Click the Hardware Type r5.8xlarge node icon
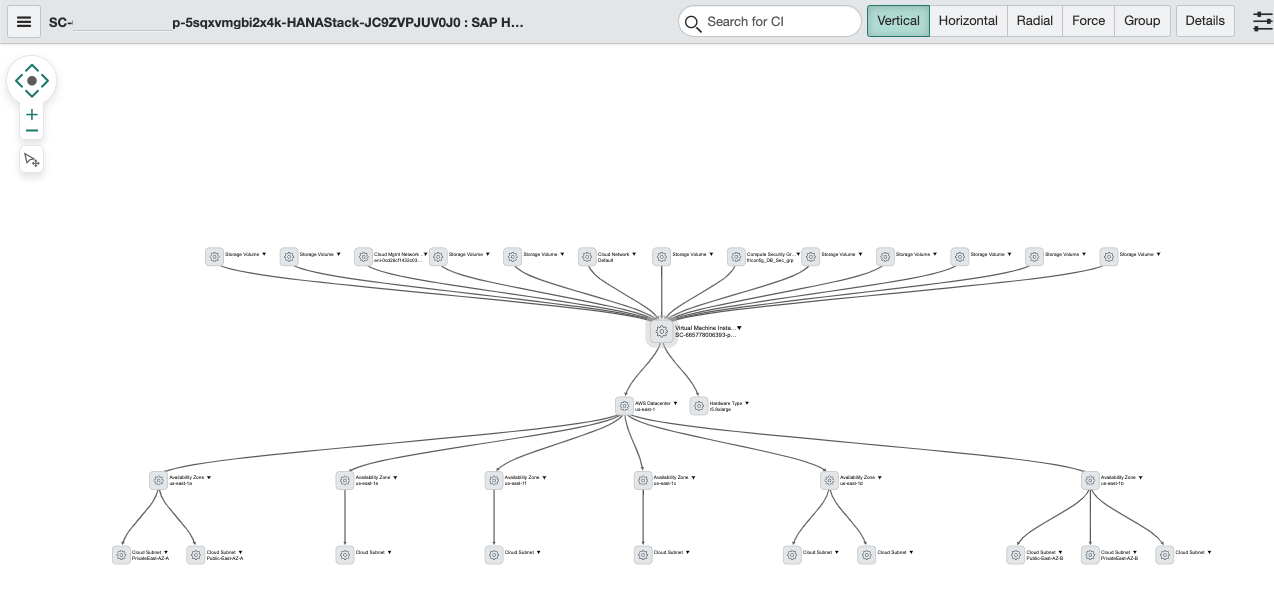This screenshot has width=1274, height=594. point(698,406)
